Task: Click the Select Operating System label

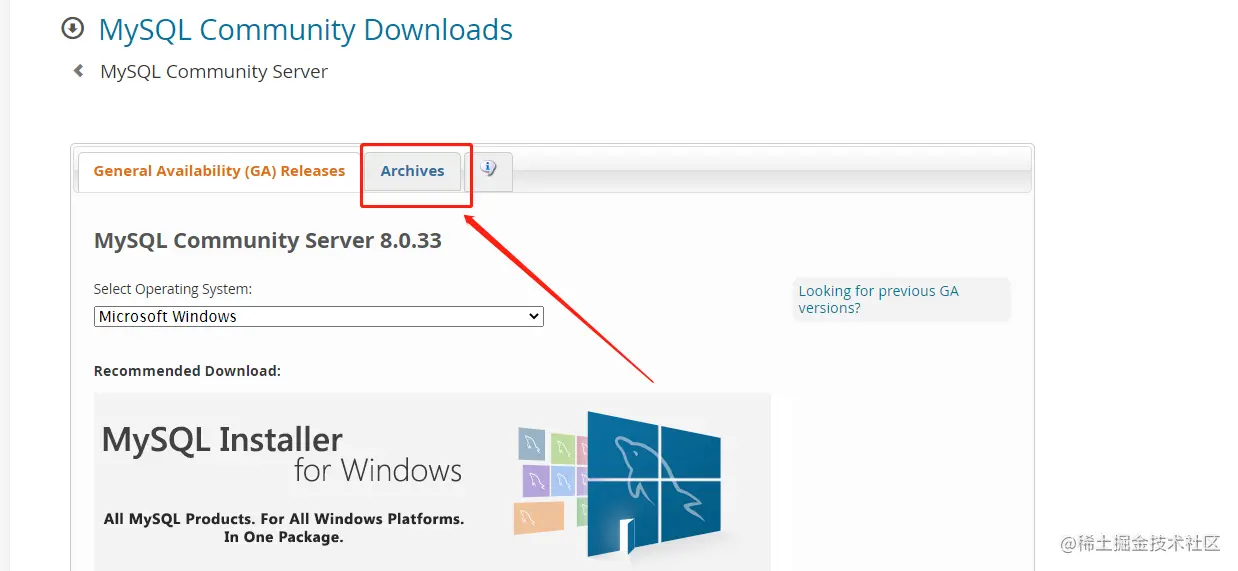Action: point(173,289)
